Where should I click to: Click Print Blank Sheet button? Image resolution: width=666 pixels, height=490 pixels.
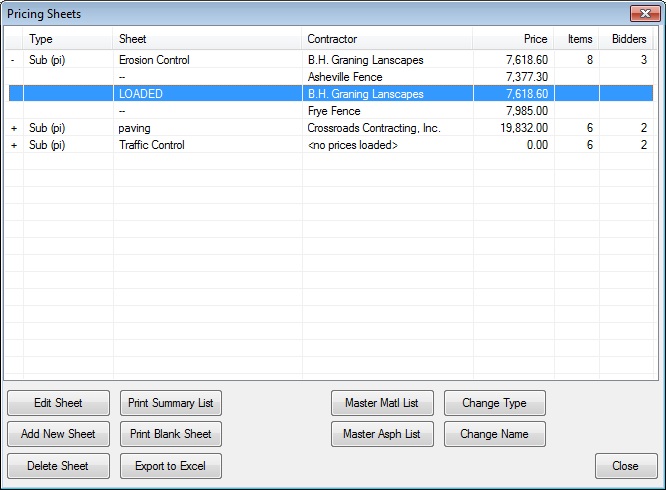171,434
